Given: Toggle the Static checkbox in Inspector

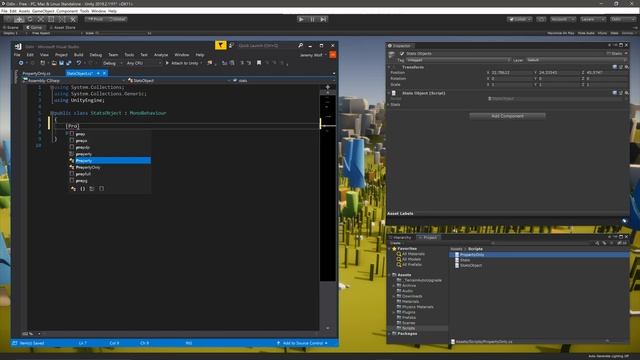Looking at the screenshot, I should click(609, 53).
